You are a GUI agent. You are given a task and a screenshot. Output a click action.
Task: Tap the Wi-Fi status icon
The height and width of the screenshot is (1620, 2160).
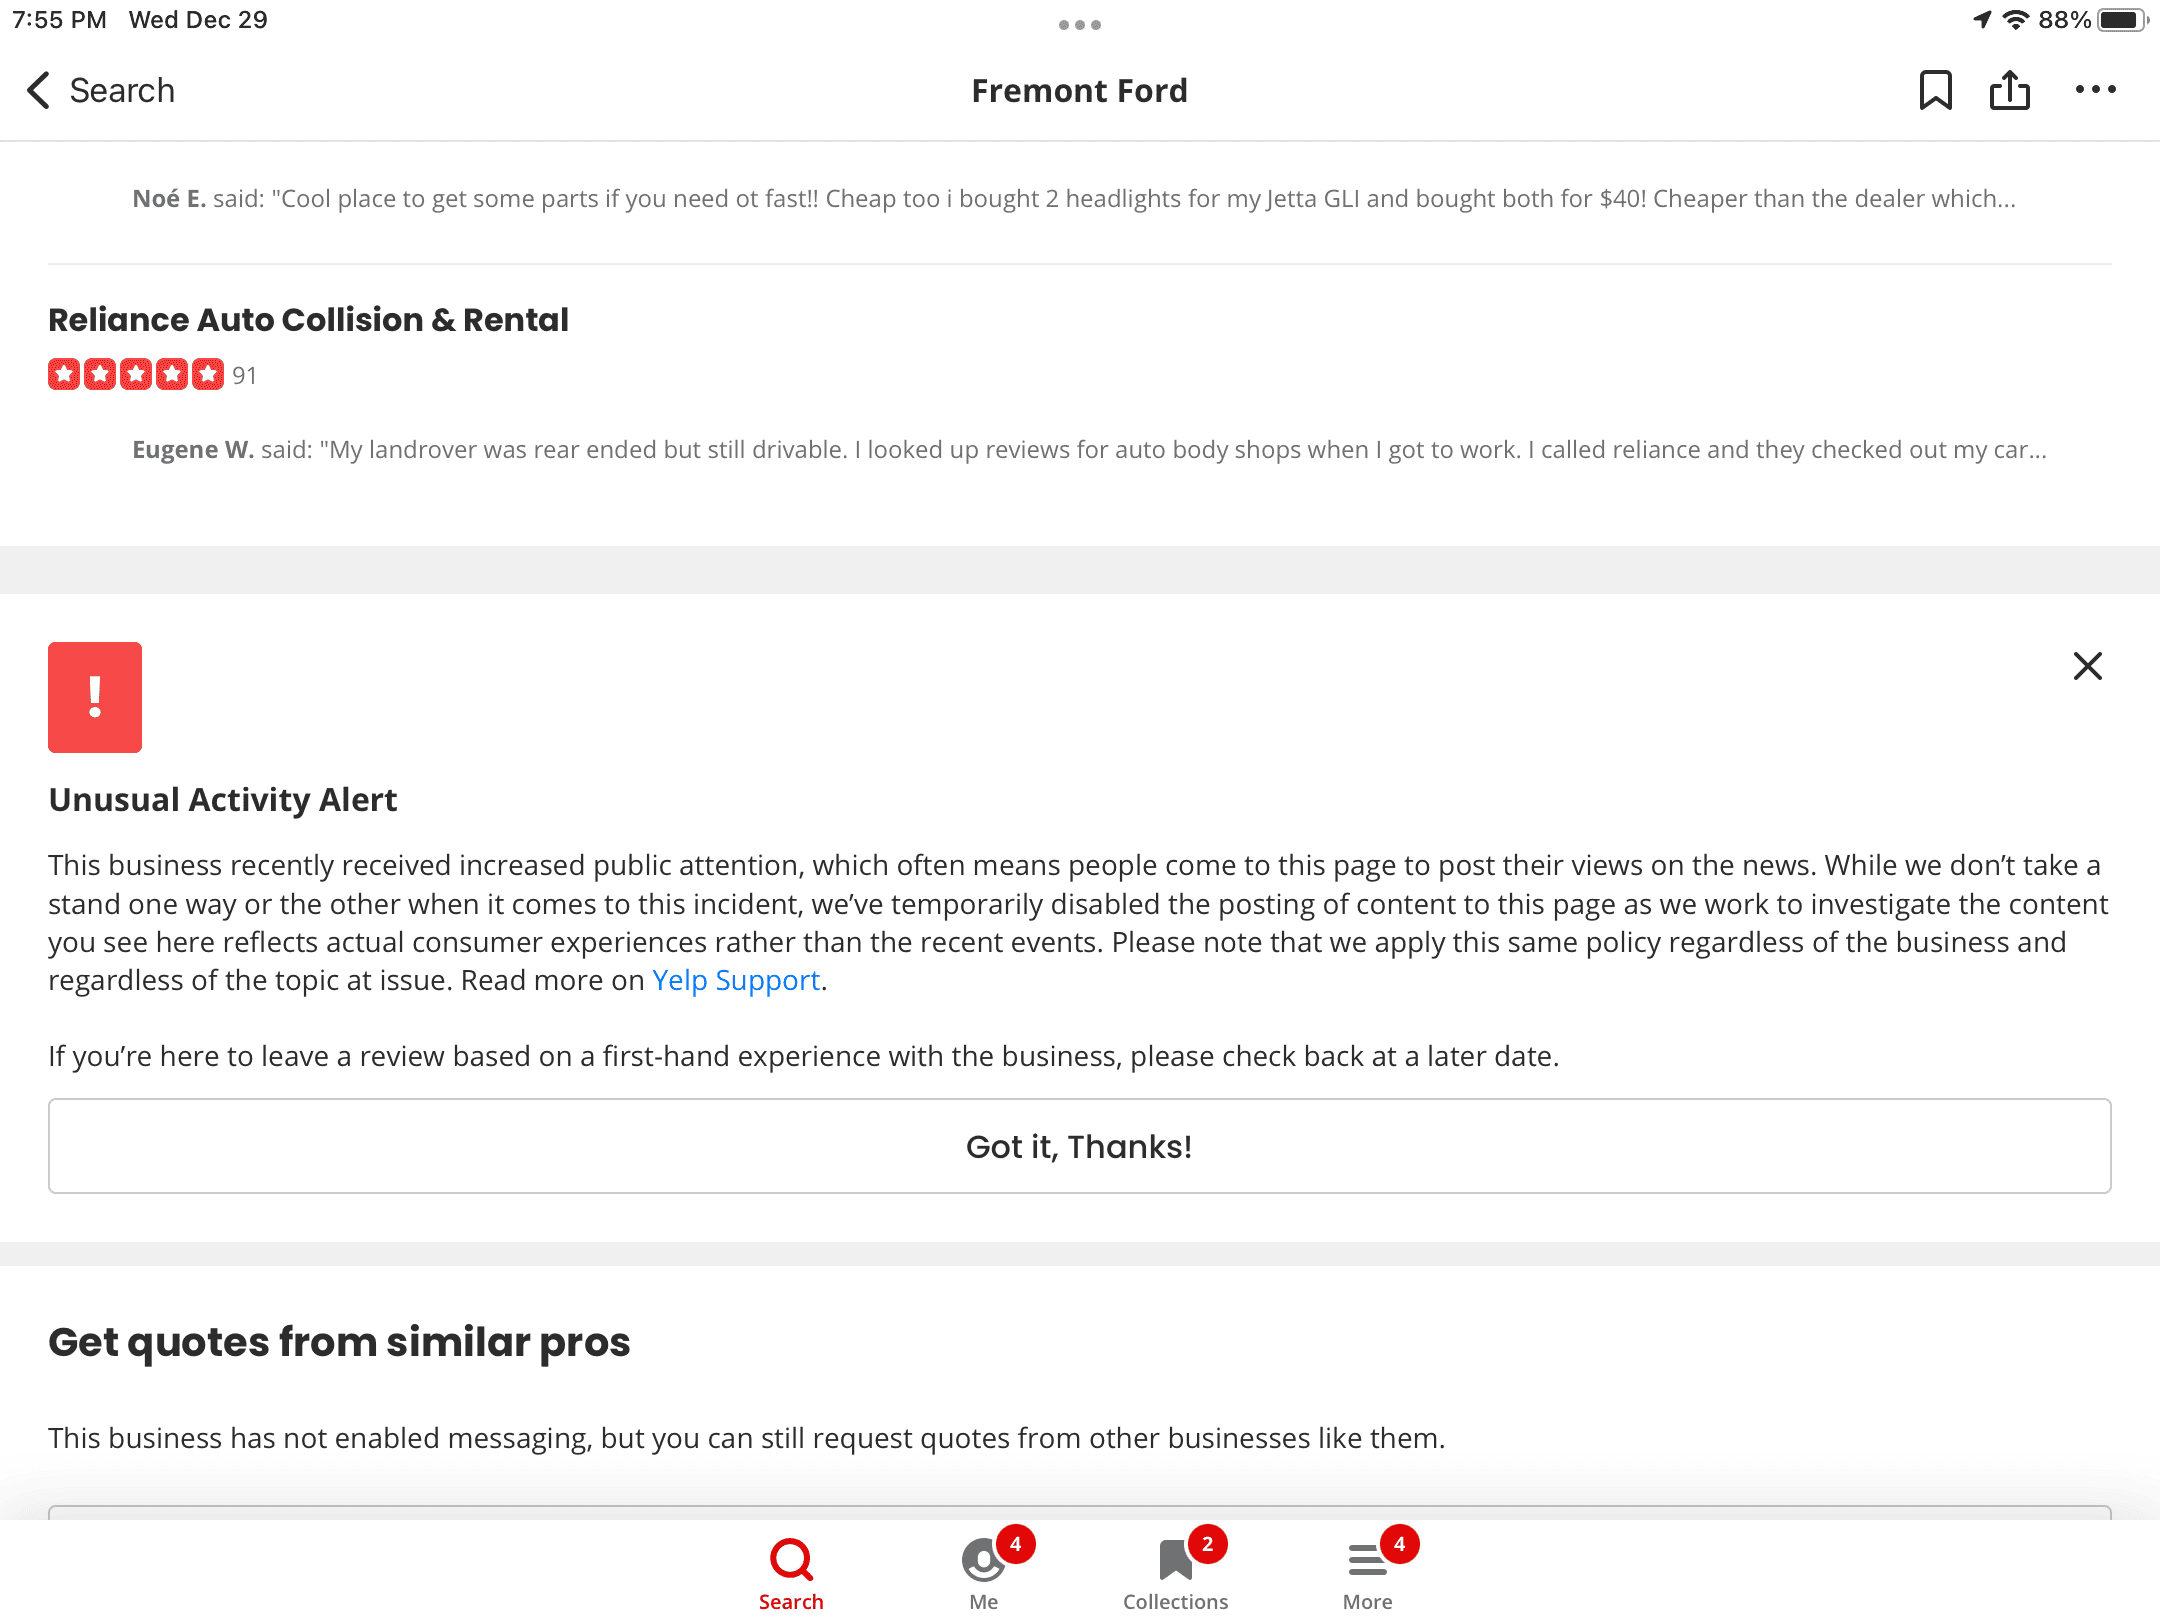point(2016,20)
